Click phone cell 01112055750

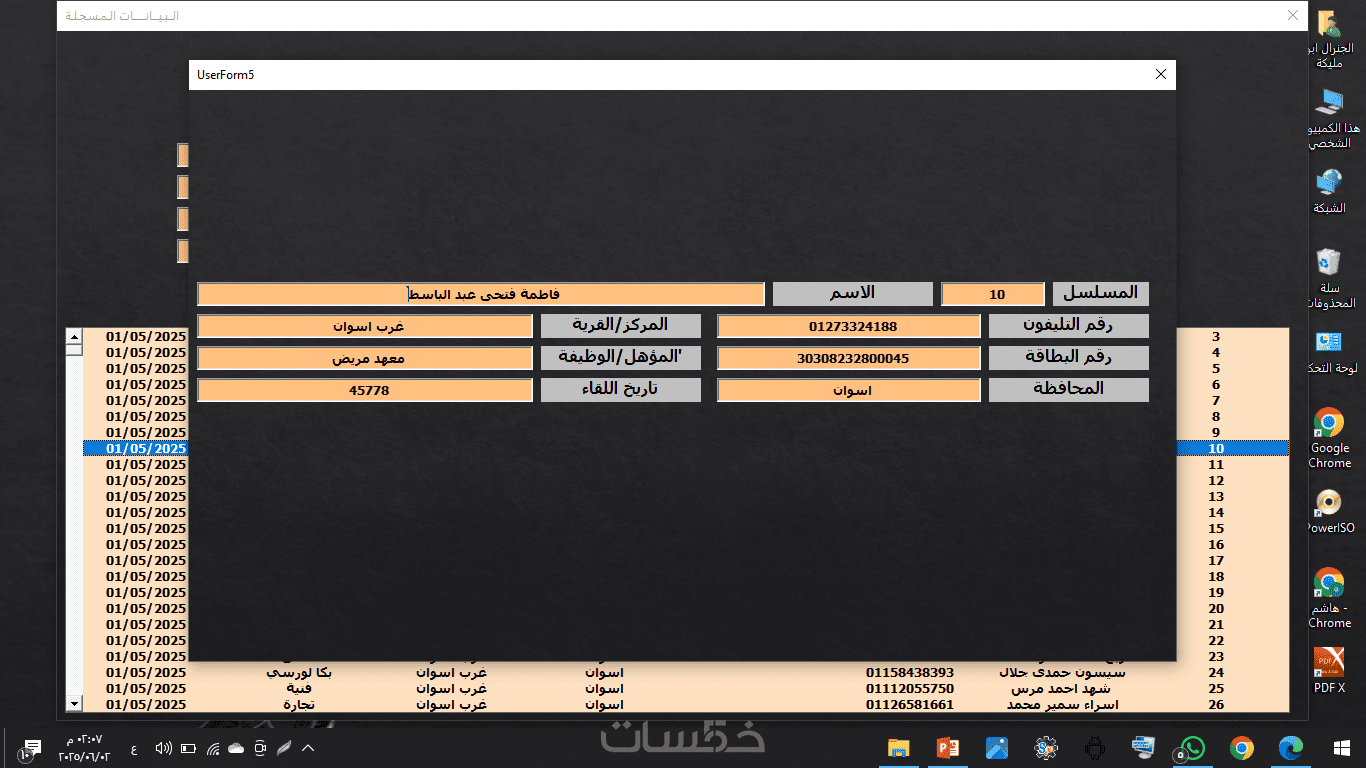coord(910,689)
